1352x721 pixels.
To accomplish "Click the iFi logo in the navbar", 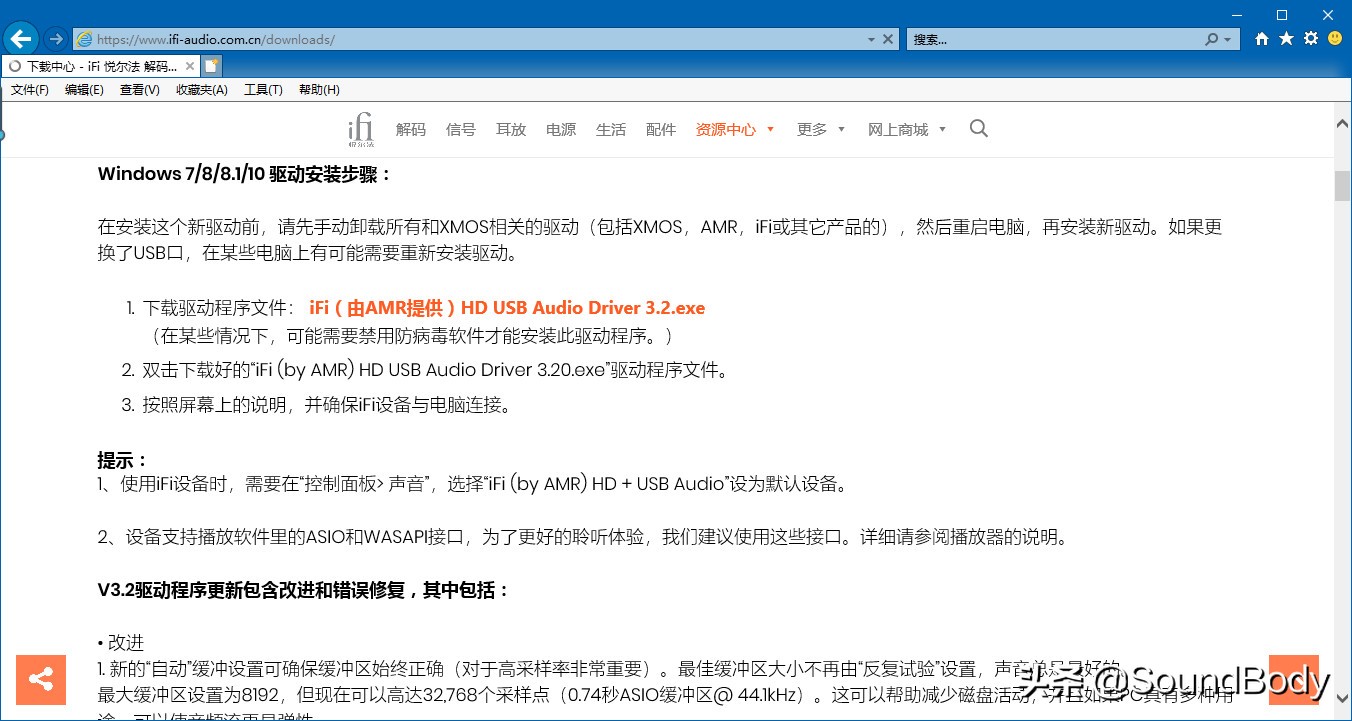I will coord(360,128).
